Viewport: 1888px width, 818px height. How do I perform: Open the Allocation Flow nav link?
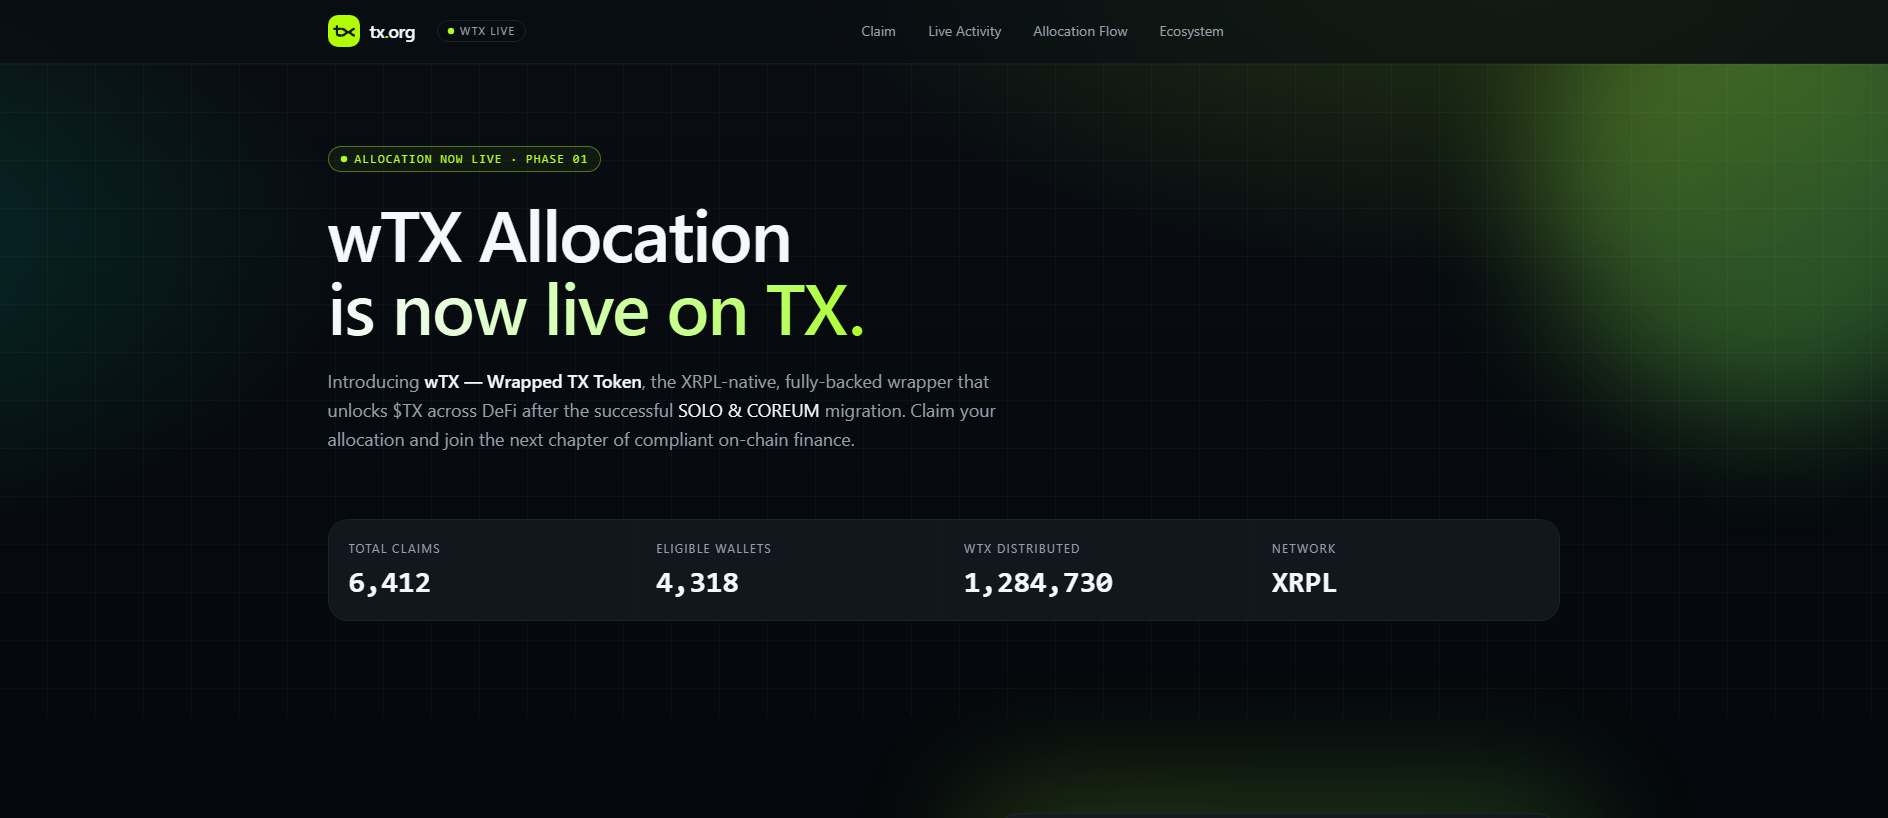tap(1080, 31)
